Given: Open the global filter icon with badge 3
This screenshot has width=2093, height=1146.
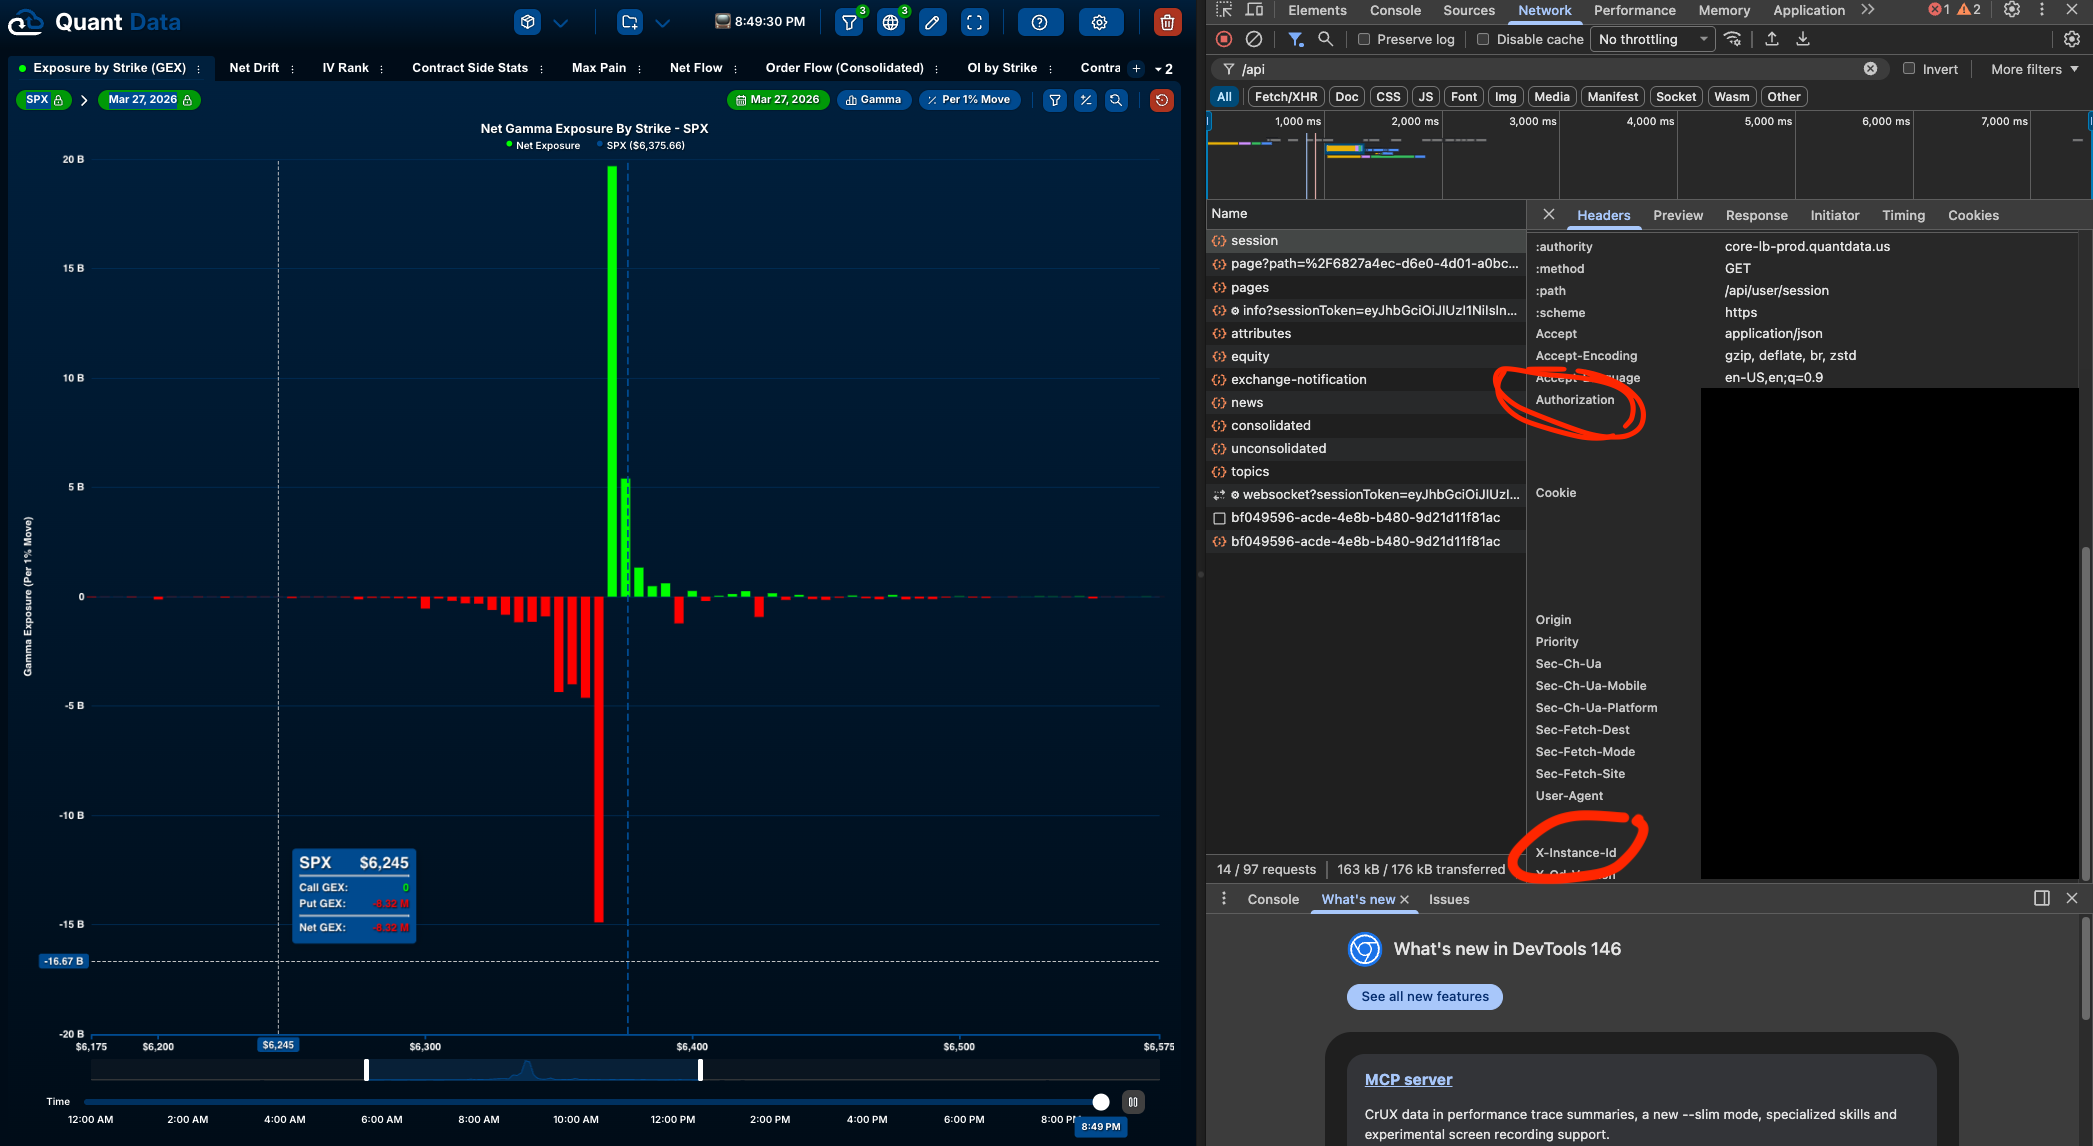Looking at the screenshot, I should click(x=849, y=22).
